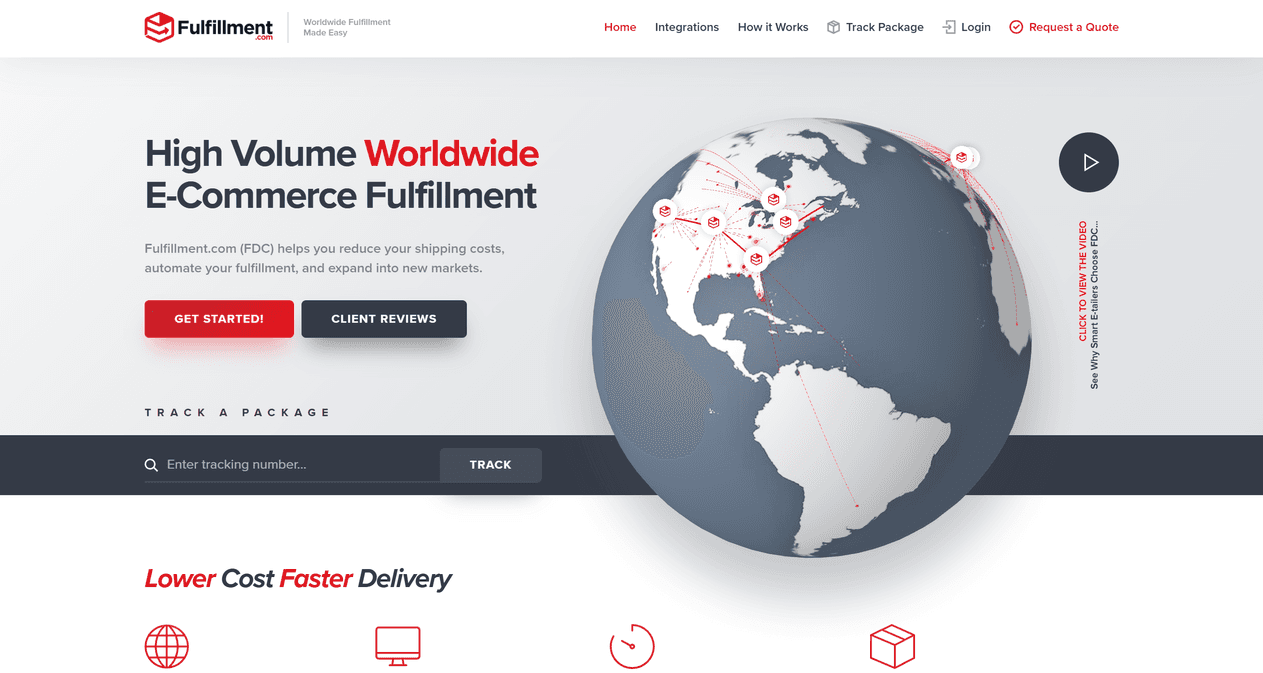This screenshot has height=673, width=1263.
Task: Click the play button over the globe
Action: coord(1088,162)
